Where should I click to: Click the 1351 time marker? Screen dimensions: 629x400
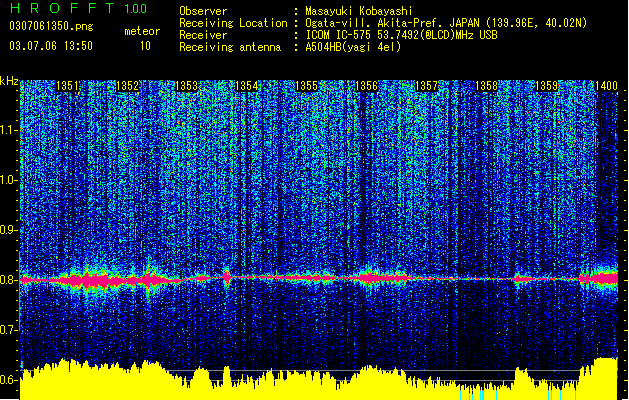coord(67,86)
